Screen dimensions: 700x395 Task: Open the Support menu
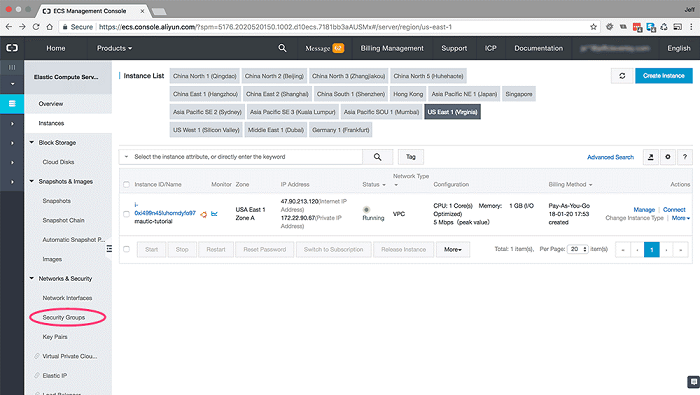click(454, 48)
